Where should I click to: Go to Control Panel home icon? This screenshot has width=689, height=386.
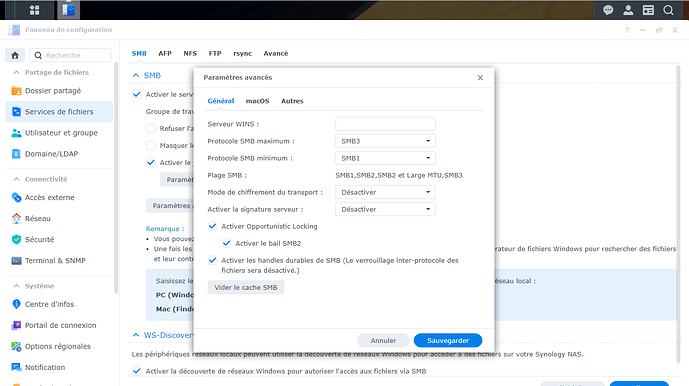[15, 55]
